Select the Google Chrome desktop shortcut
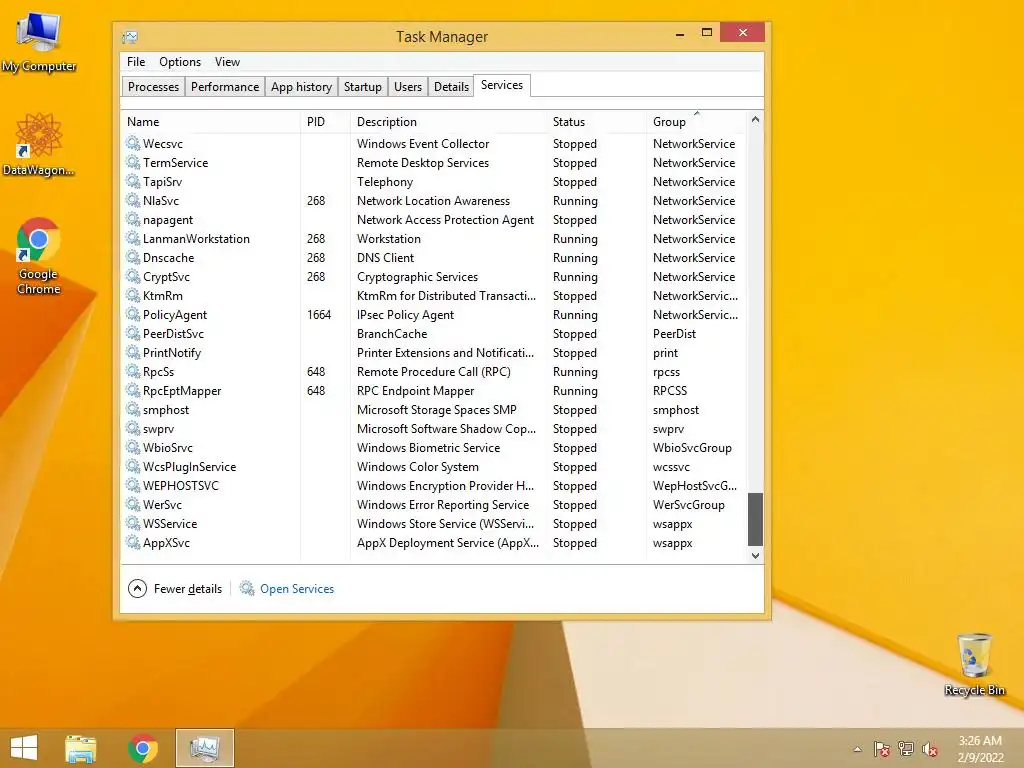Image resolution: width=1024 pixels, height=768 pixels. click(x=39, y=256)
